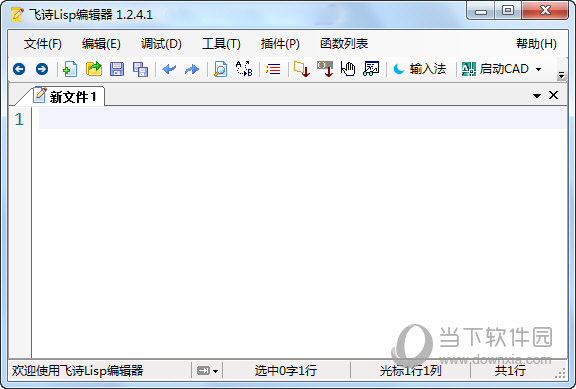Click the A-to-B replace icon
This screenshot has width=576, height=389.
[x=244, y=69]
